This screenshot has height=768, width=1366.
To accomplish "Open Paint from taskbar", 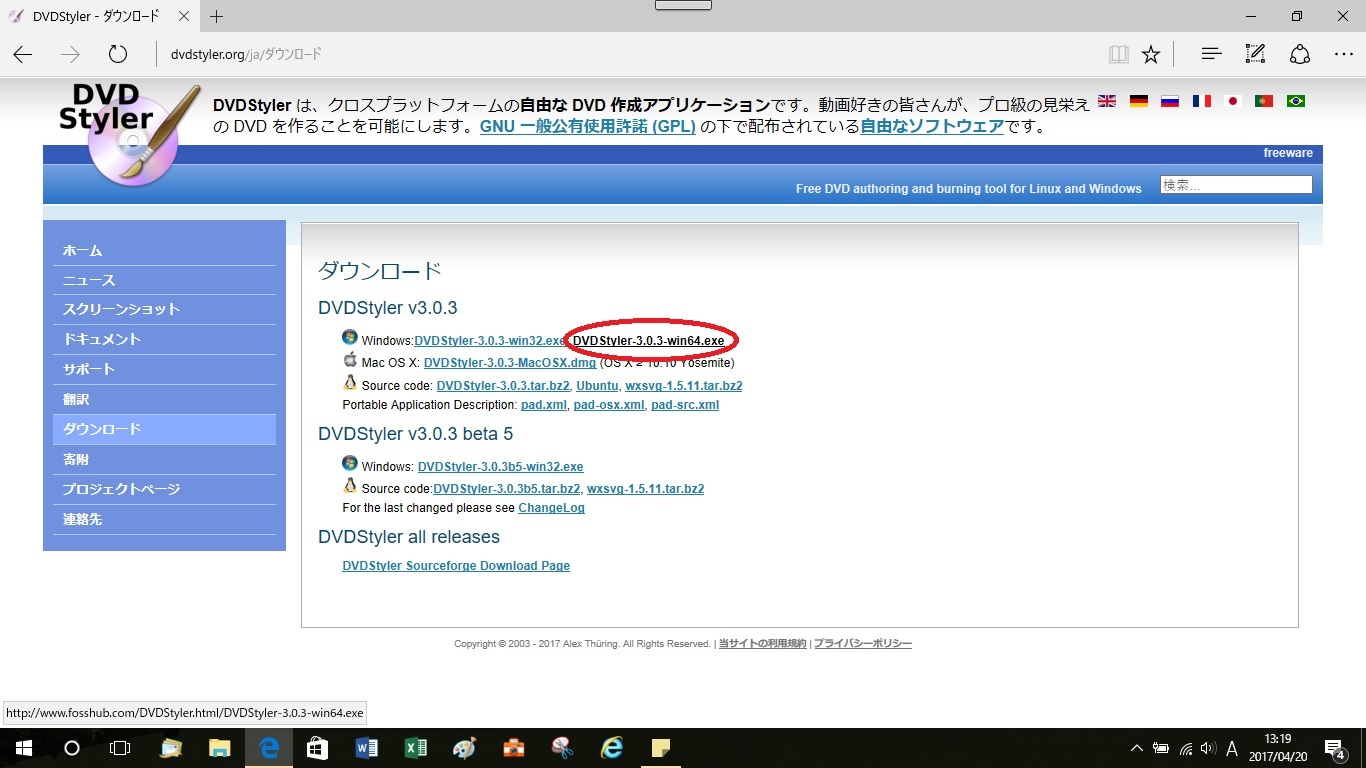I will coord(464,748).
